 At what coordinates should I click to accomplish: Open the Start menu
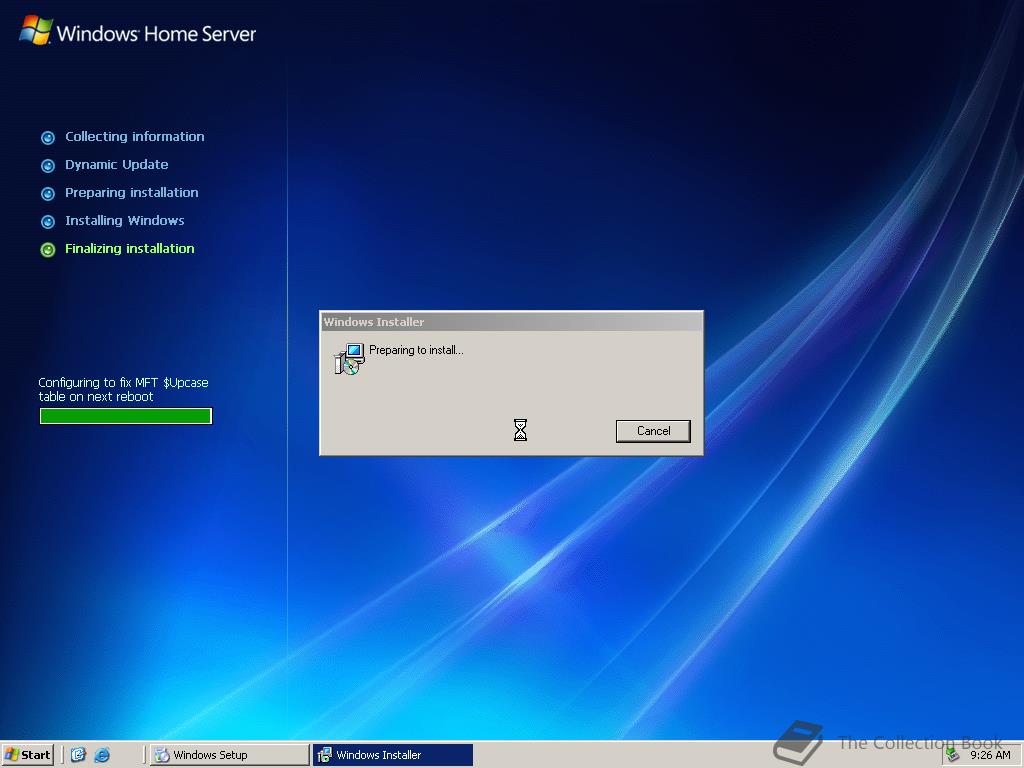click(27, 755)
